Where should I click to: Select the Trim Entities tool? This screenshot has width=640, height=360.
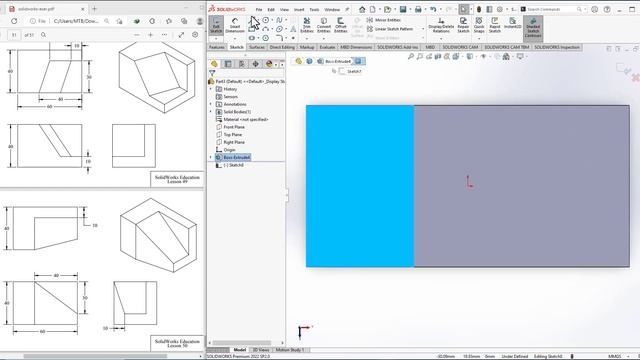[x=307, y=25]
